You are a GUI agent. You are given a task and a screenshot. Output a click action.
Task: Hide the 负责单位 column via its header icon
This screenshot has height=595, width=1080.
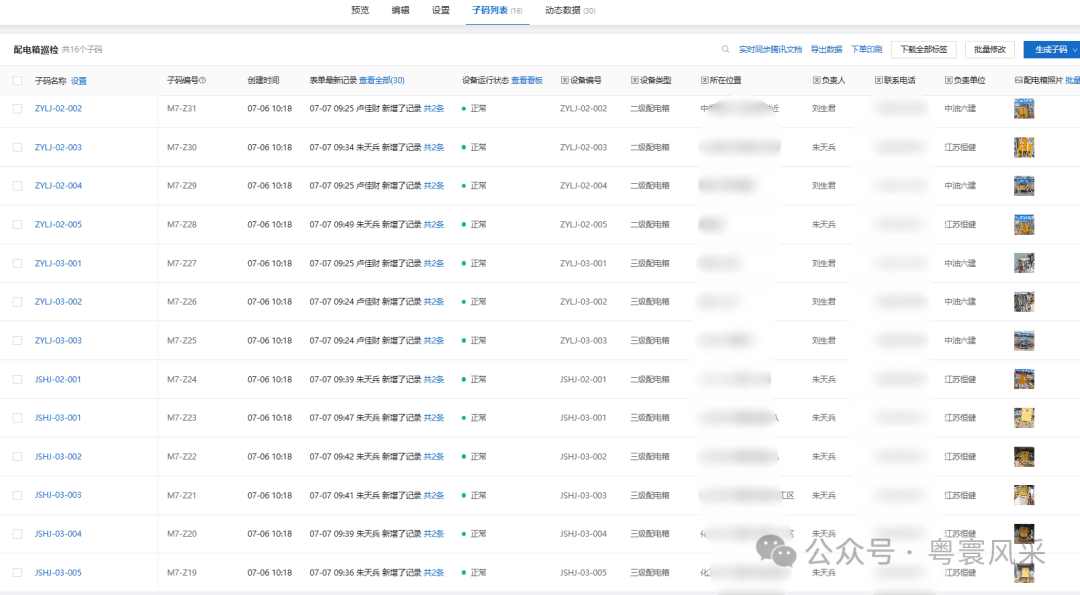pos(948,81)
